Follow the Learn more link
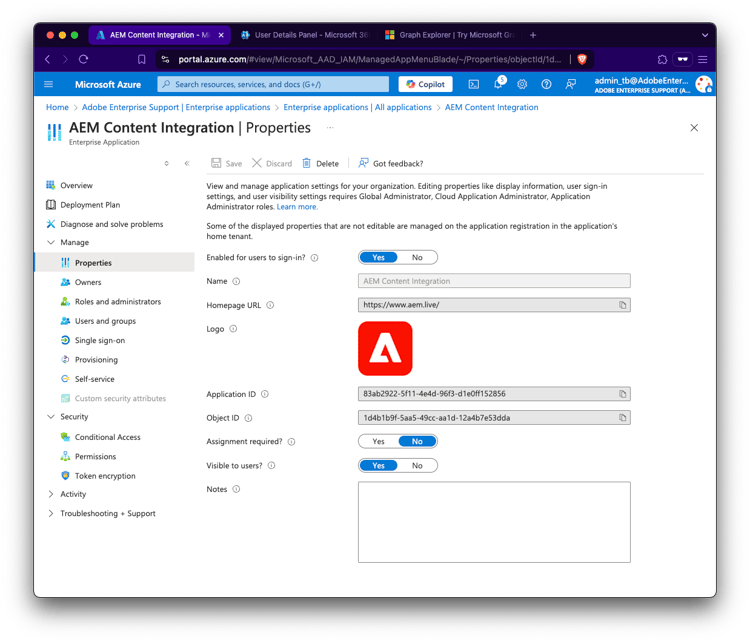This screenshot has width=750, height=642. pos(297,207)
